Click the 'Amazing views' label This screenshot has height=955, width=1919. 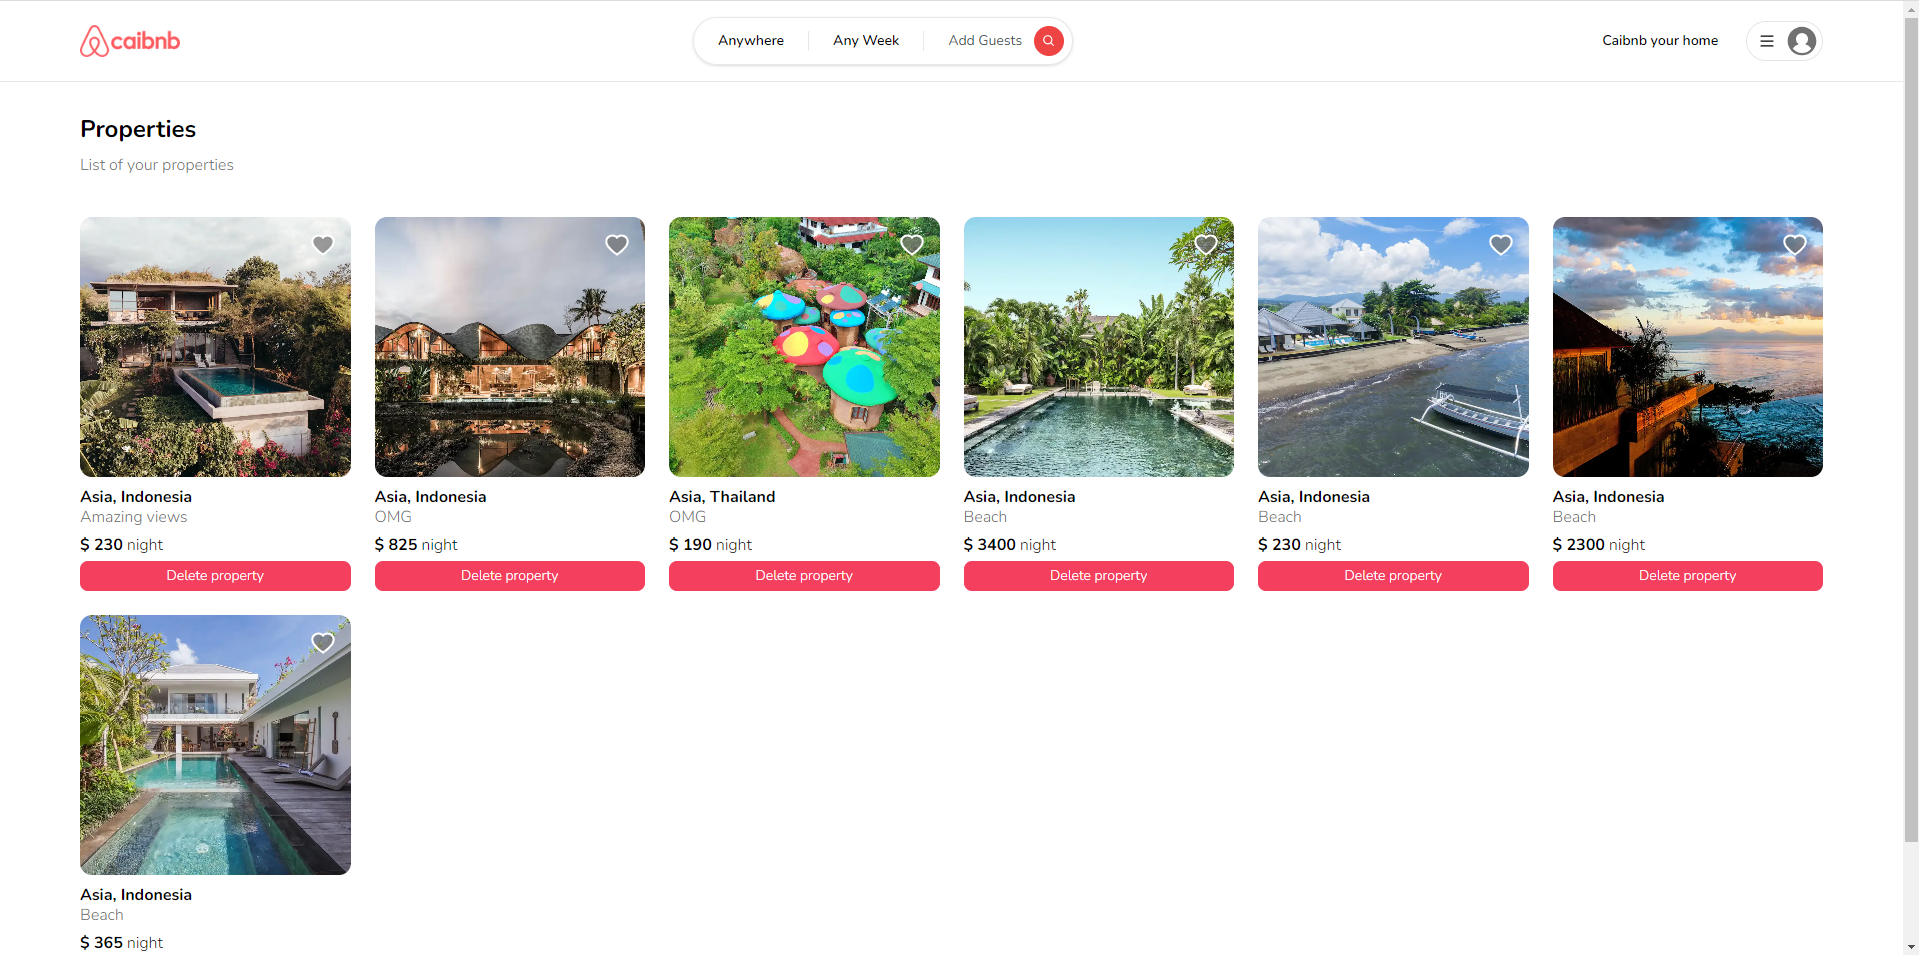(134, 517)
